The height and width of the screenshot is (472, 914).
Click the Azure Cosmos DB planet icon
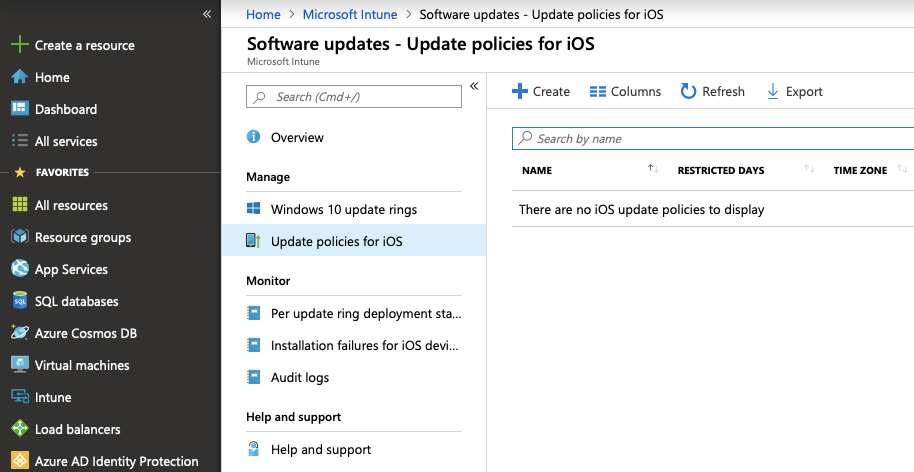[x=20, y=333]
